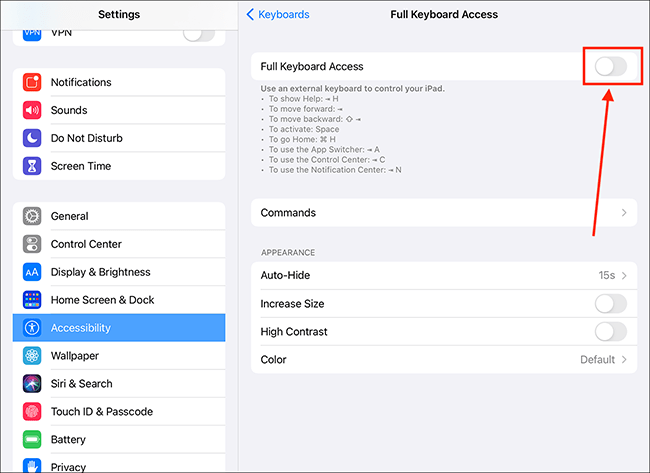Open Home Screen & Dock settings
Viewport: 650px width, 473px height.
click(119, 300)
